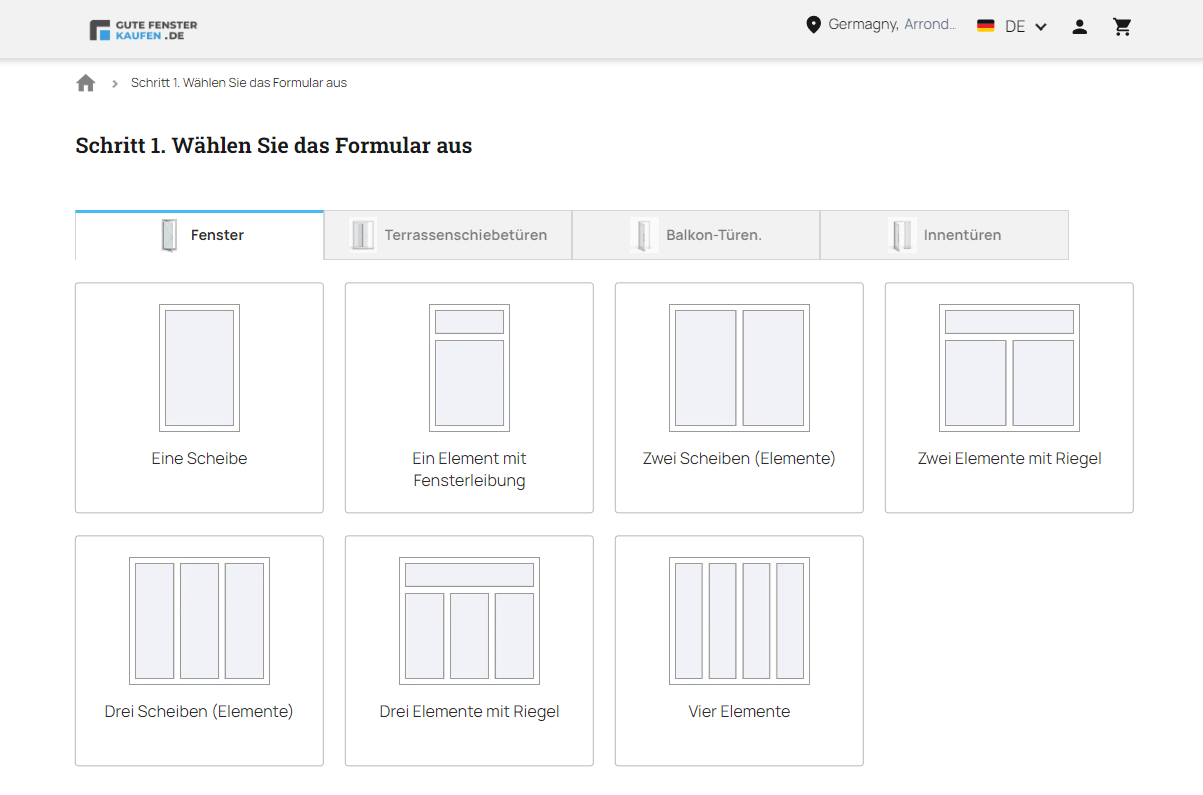
Task: Click the German flag icon
Action: coord(986,26)
